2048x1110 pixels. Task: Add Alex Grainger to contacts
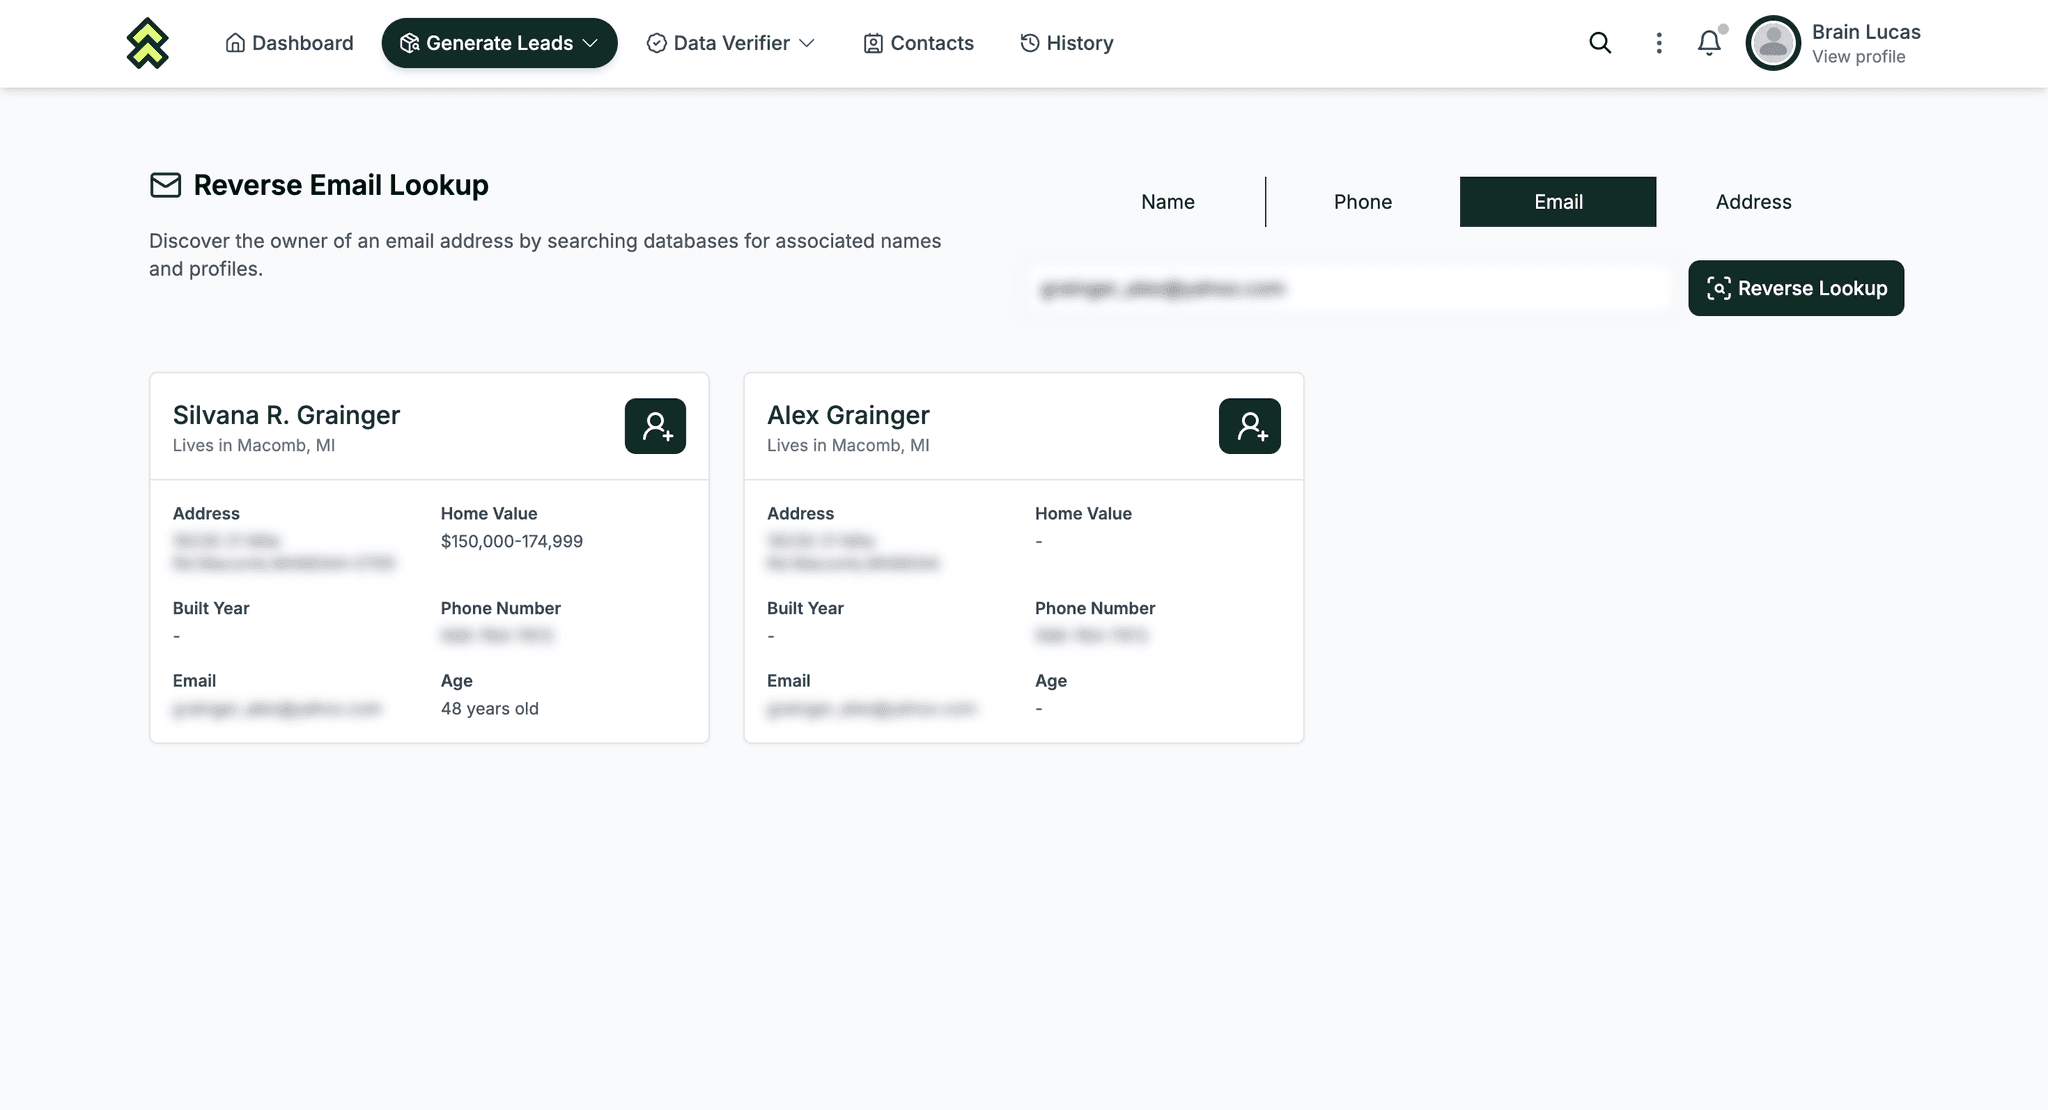(1250, 426)
